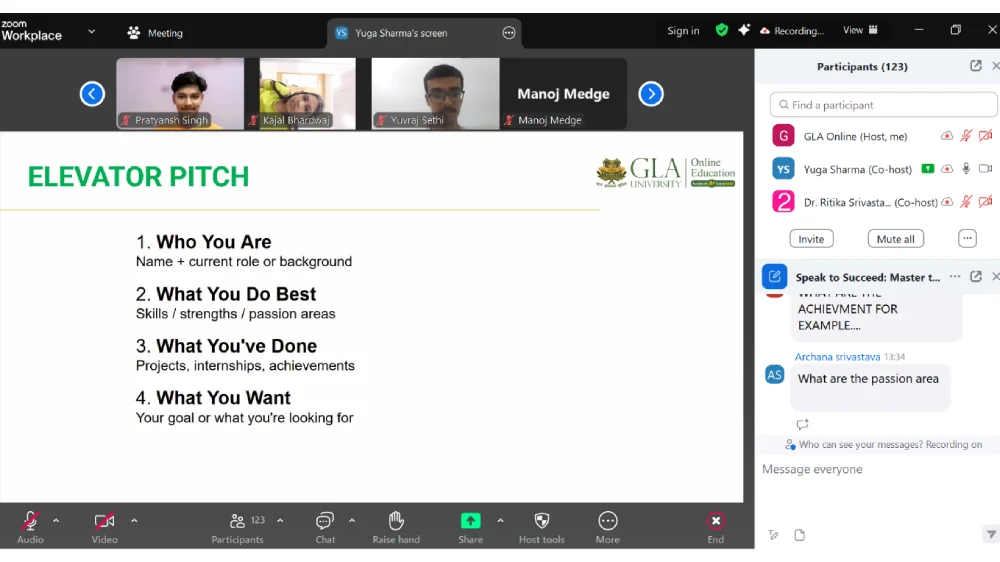Click the Invite button
Viewport: 1000px width, 562px height.
pyautogui.click(x=811, y=239)
